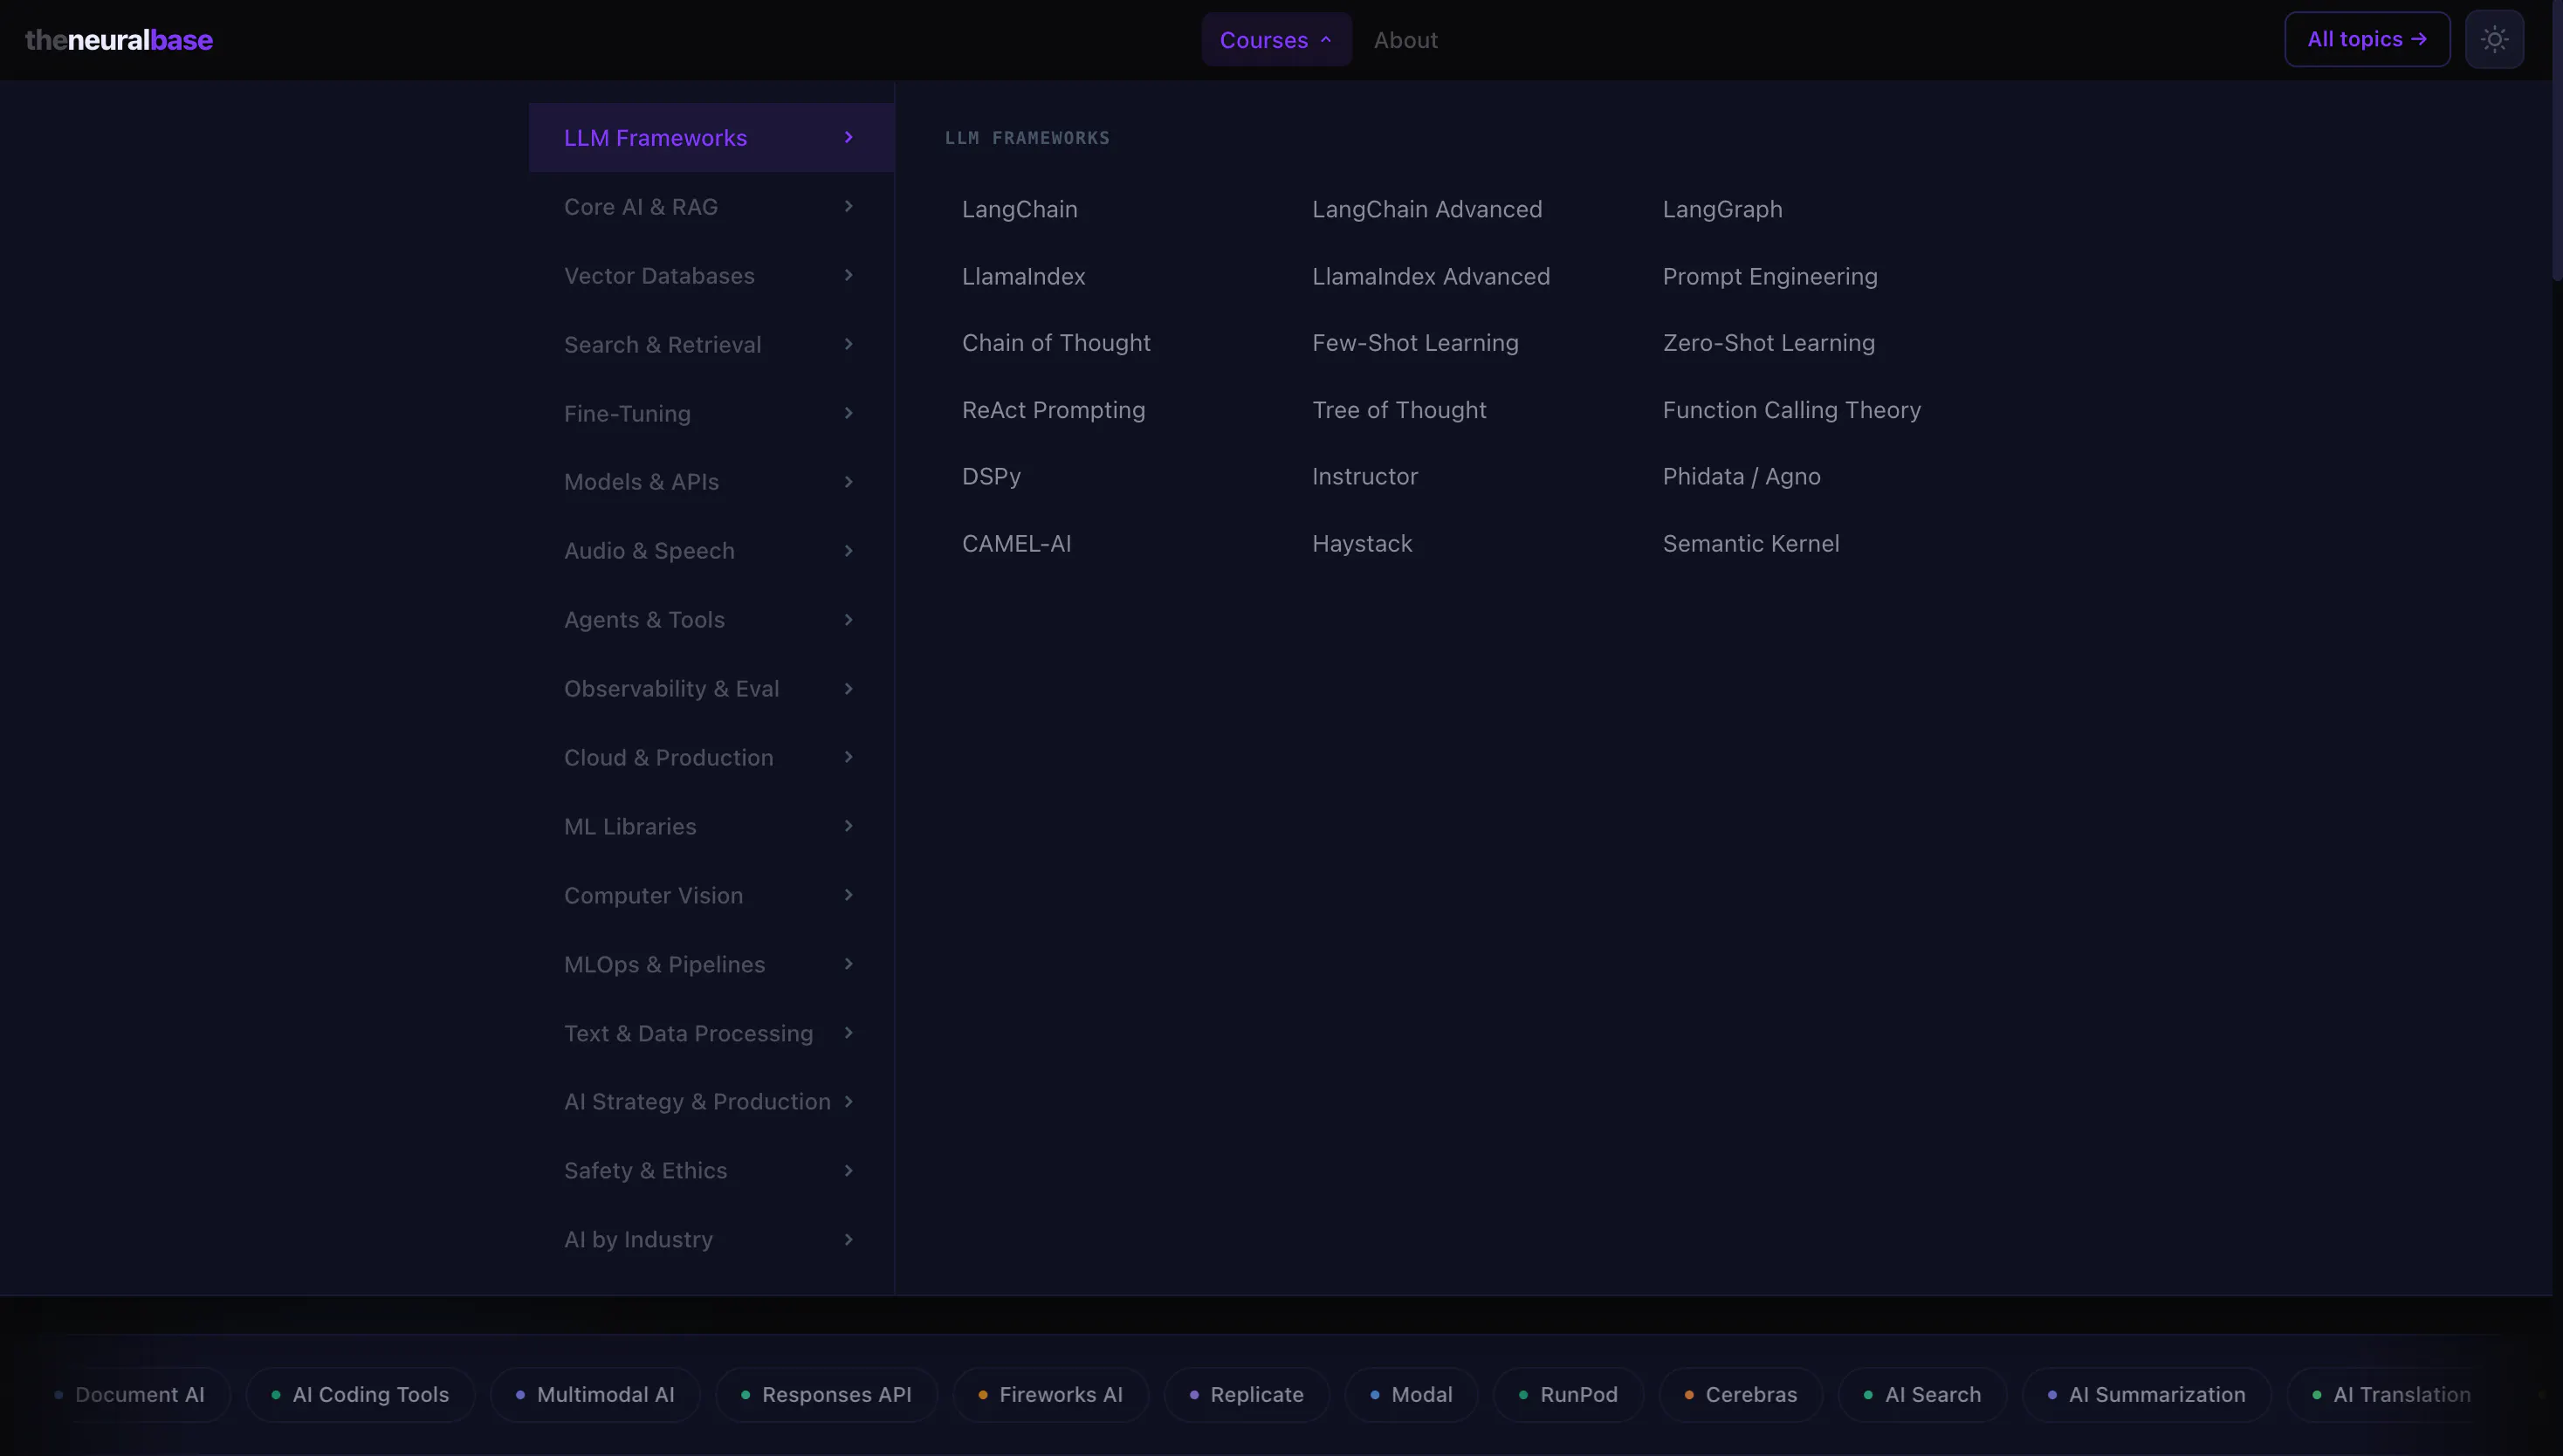The width and height of the screenshot is (2563, 1456).
Task: Open the About page
Action: click(x=1405, y=40)
